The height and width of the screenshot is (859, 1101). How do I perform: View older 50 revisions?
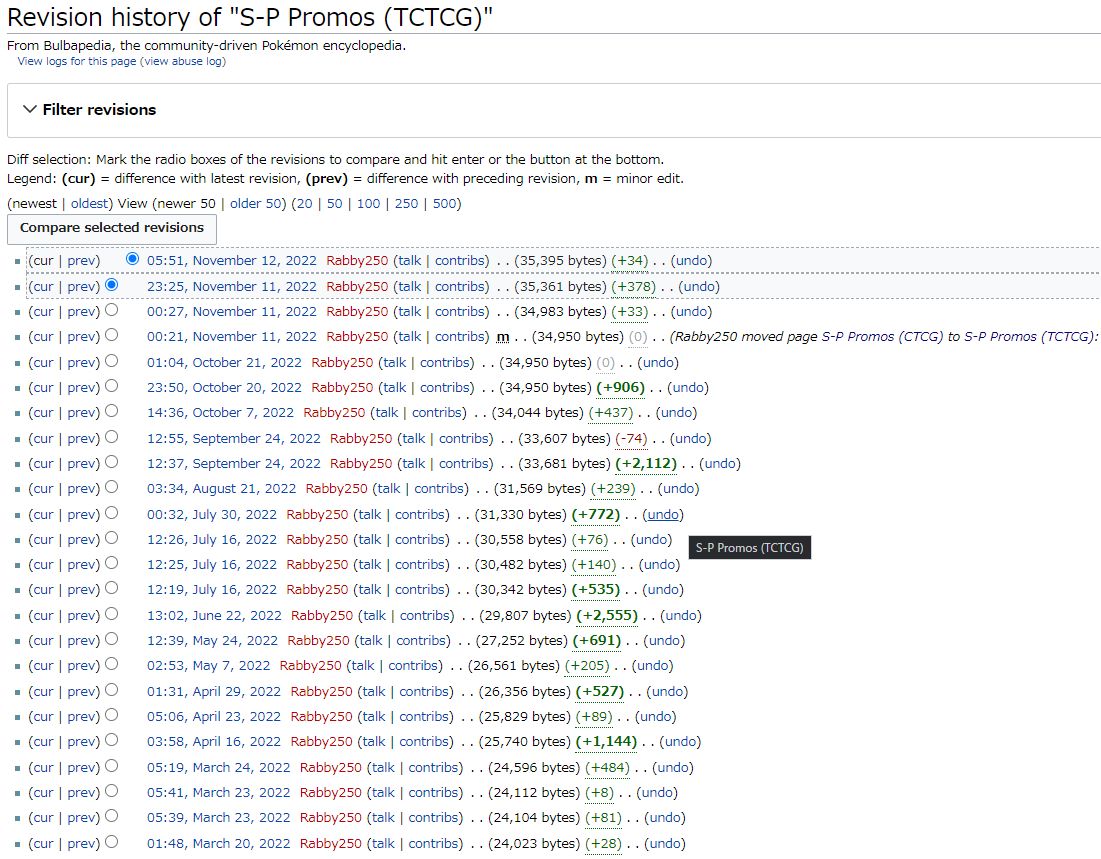tap(256, 204)
